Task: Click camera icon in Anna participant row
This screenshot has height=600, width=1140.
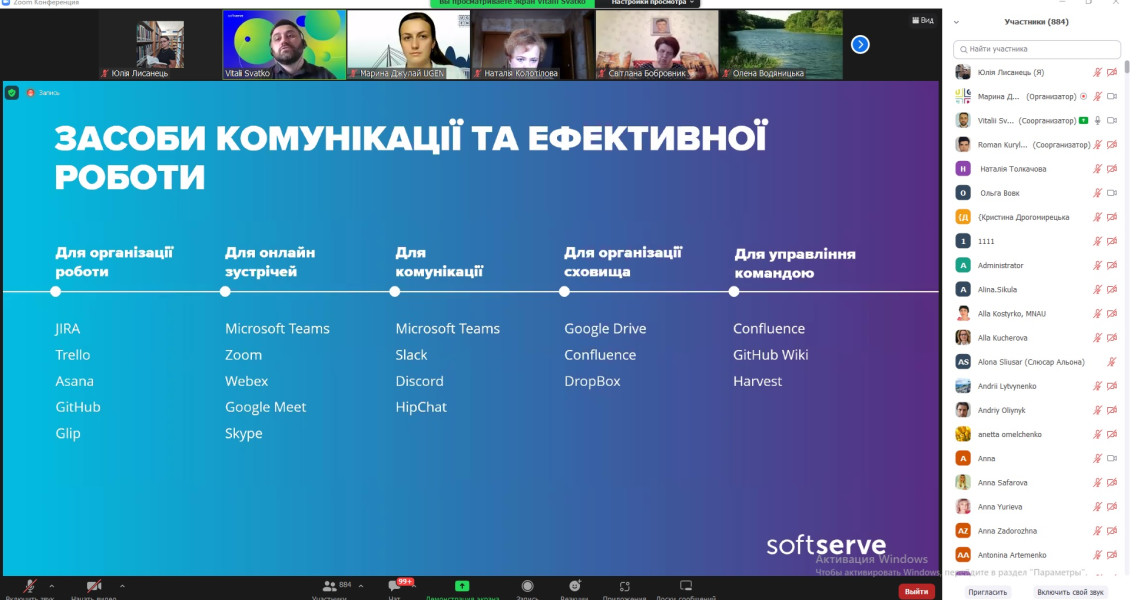Action: [x=1112, y=458]
